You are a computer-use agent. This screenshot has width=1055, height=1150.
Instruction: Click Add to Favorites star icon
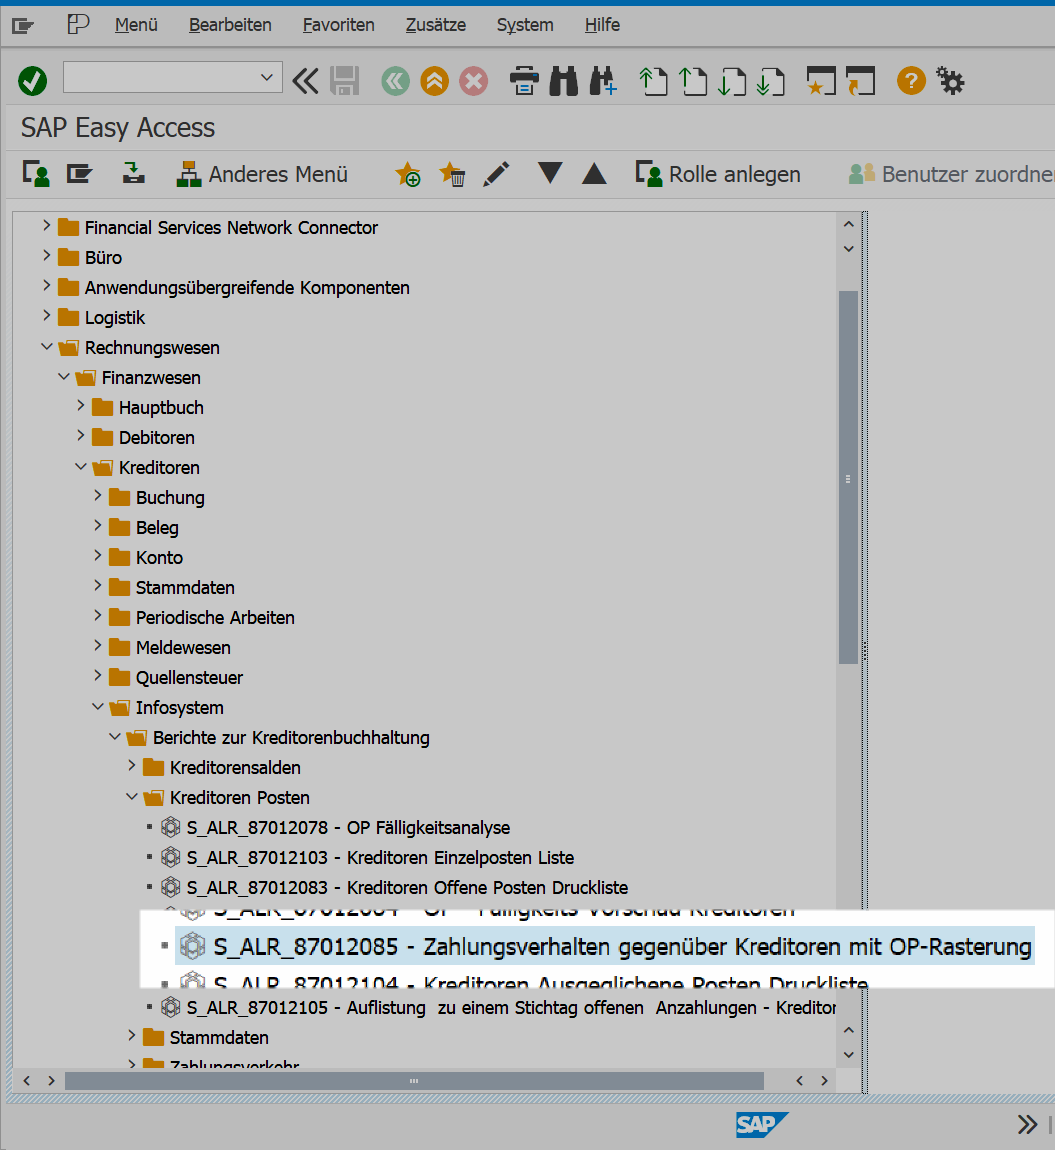pyautogui.click(x=408, y=174)
